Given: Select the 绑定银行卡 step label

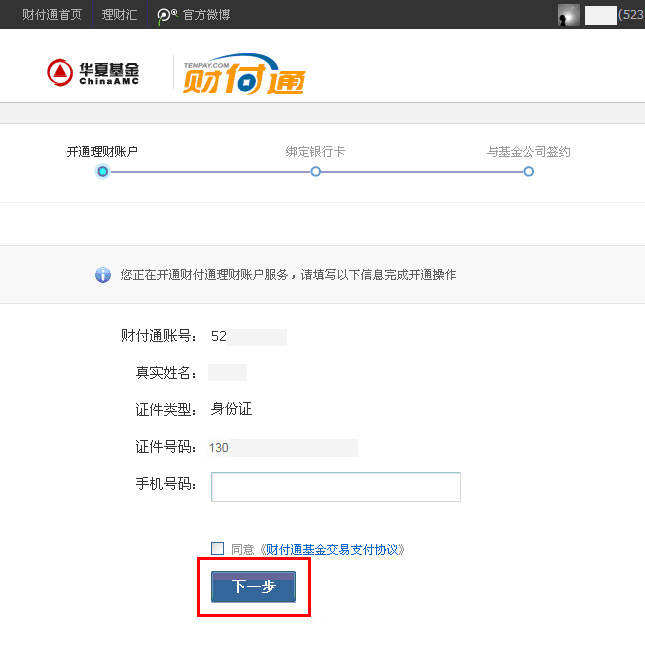Looking at the screenshot, I should pos(315,152).
